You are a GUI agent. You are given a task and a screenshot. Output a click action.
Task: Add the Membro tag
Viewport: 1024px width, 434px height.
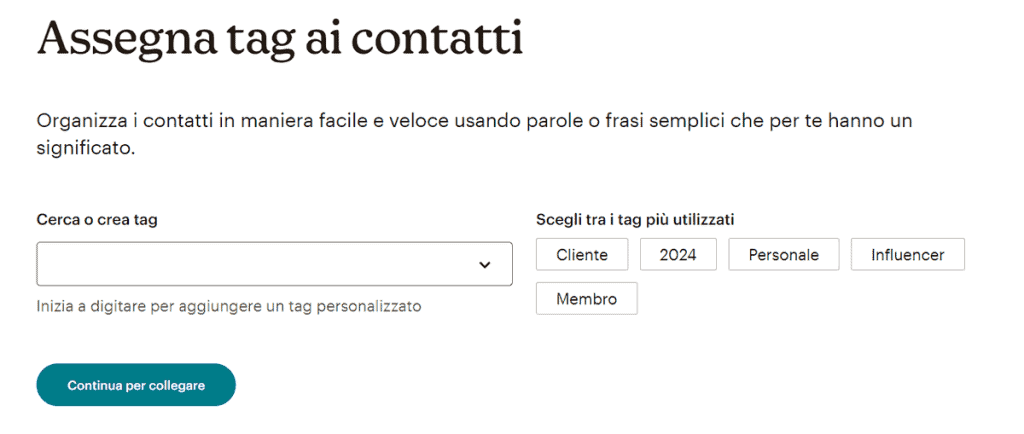pyautogui.click(x=586, y=299)
